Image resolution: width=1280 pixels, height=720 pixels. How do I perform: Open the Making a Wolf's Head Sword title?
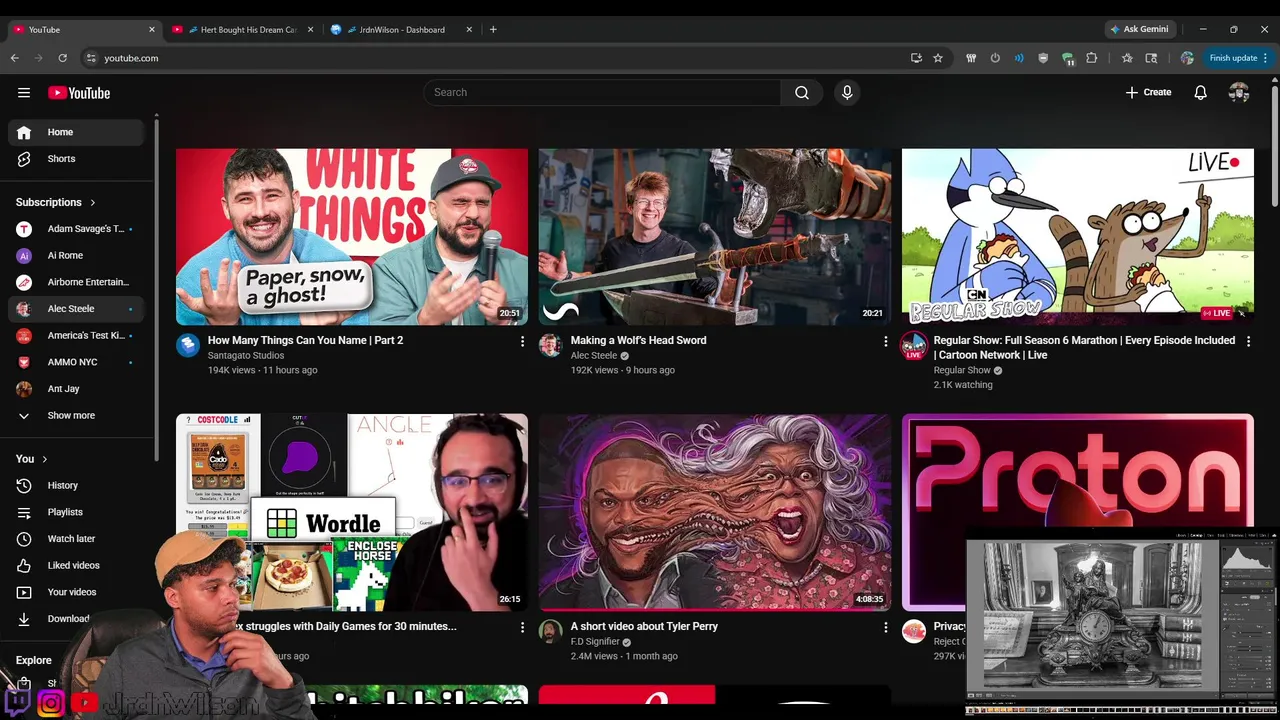(x=638, y=341)
